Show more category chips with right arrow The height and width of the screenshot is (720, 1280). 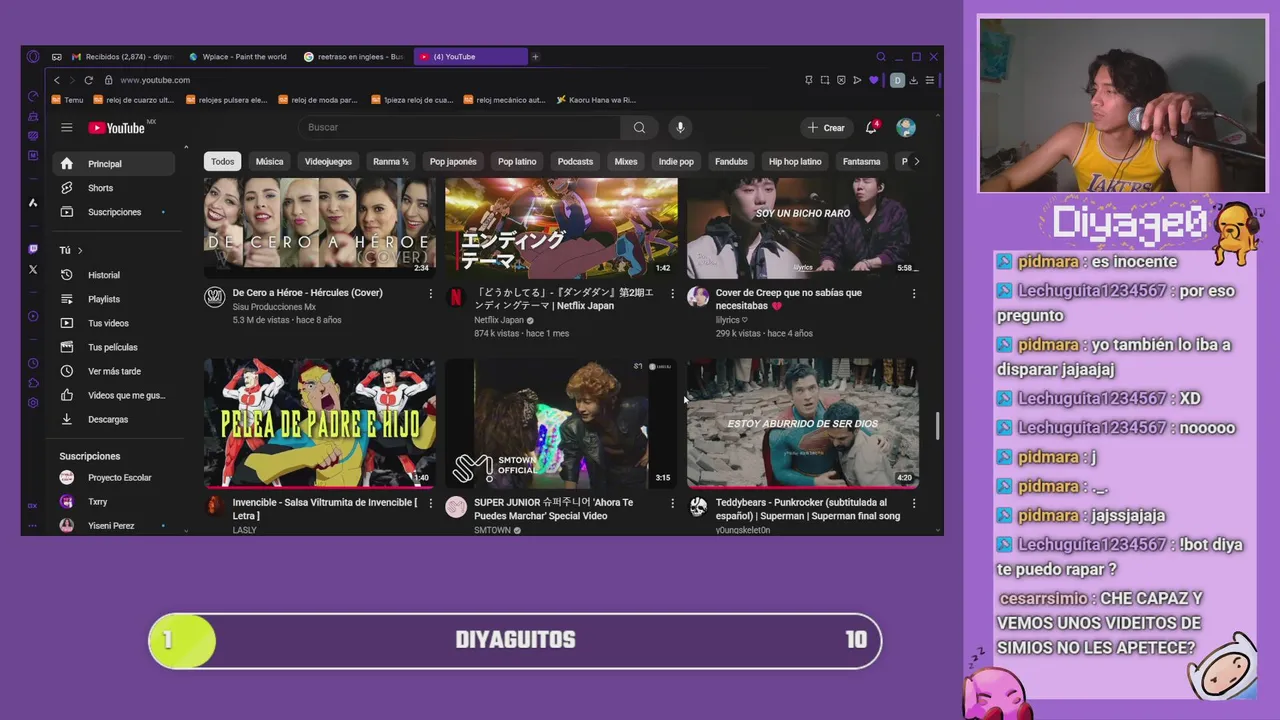916,161
